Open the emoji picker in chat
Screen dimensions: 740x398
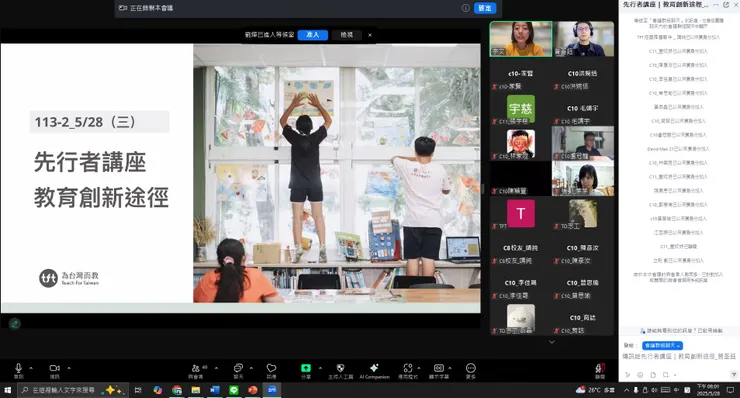(640, 375)
